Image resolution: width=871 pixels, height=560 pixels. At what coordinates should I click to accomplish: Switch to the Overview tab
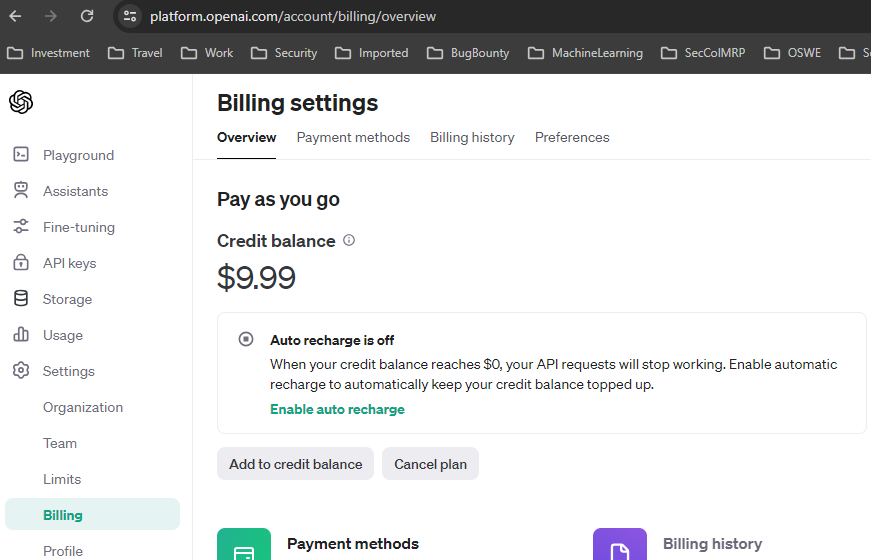pyautogui.click(x=246, y=137)
